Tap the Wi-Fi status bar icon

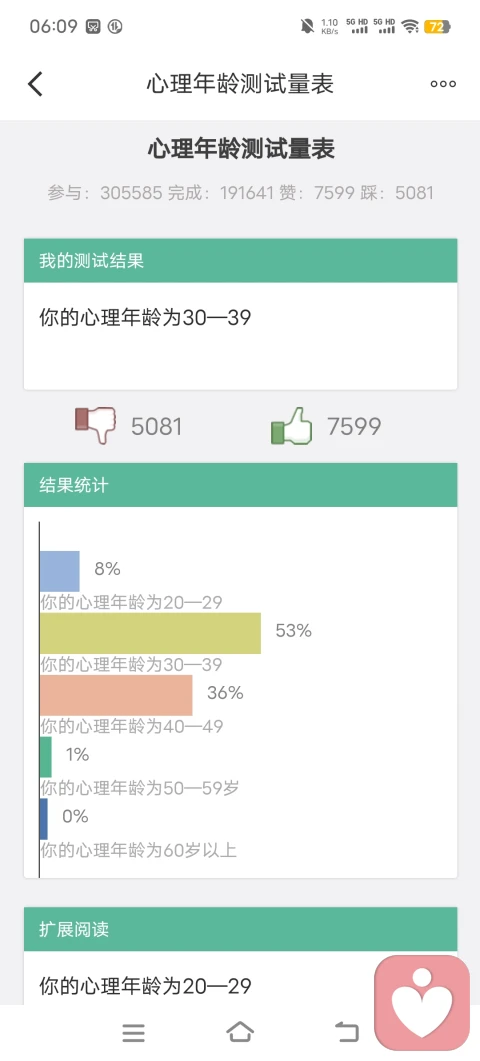[410, 26]
